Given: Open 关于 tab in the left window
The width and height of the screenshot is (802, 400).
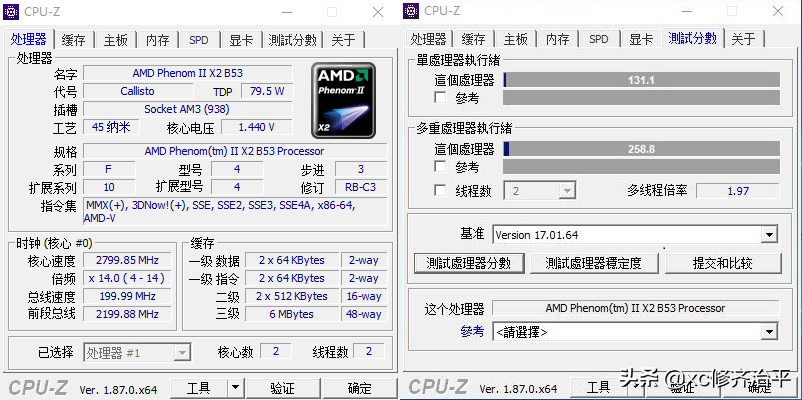Looking at the screenshot, I should [343, 40].
